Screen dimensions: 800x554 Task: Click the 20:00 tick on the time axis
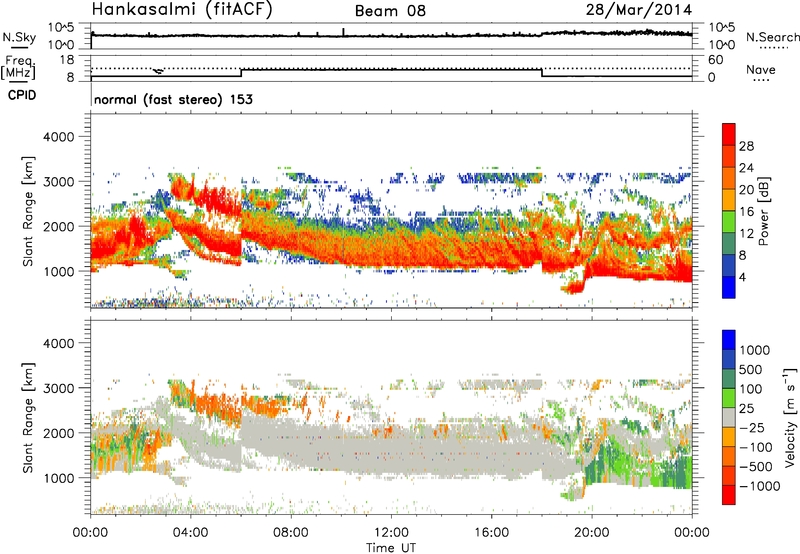pos(591,531)
